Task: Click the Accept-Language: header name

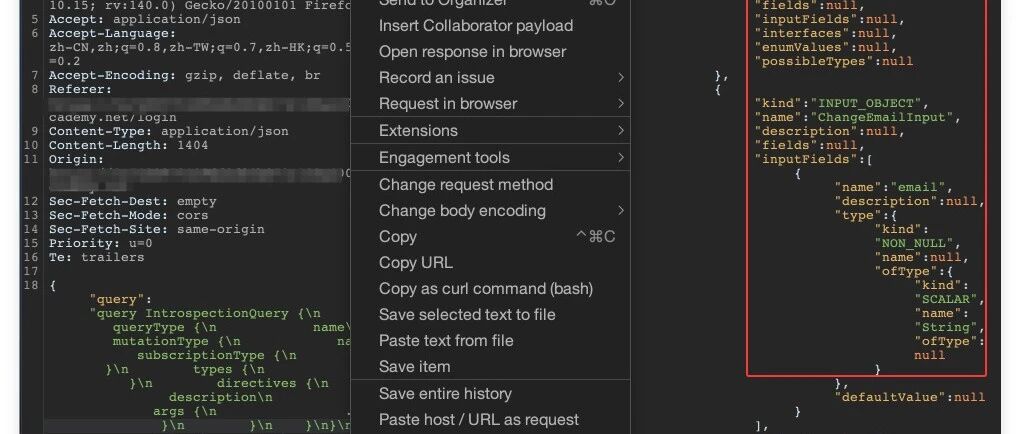Action: pos(113,34)
